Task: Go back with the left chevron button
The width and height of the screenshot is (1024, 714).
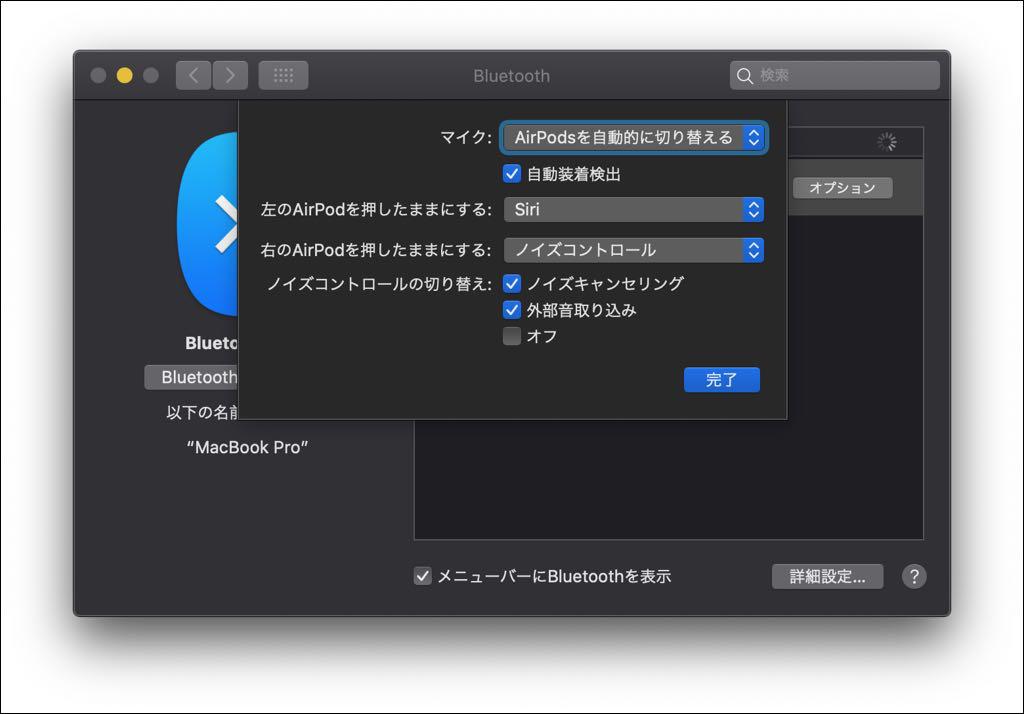Action: click(x=193, y=76)
